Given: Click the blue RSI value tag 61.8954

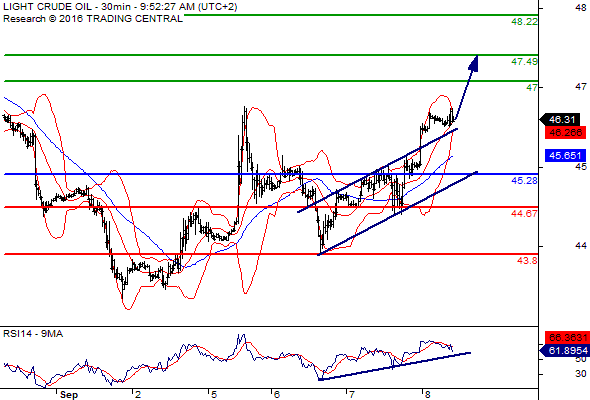Looking at the screenshot, I should click(564, 351).
